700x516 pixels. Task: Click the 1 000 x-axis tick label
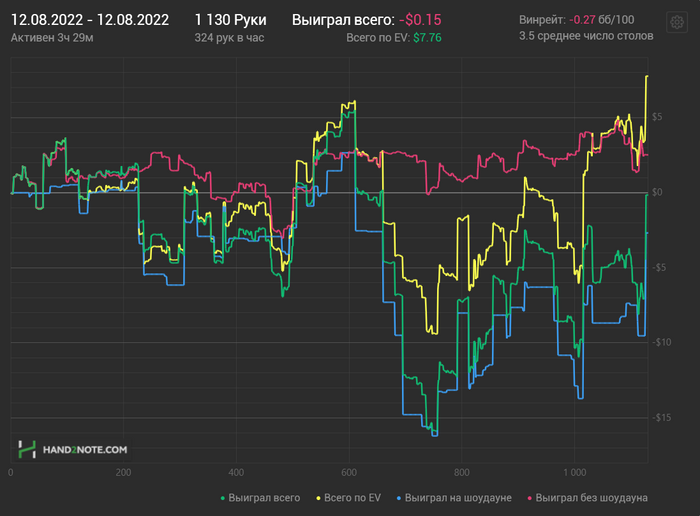(575, 472)
